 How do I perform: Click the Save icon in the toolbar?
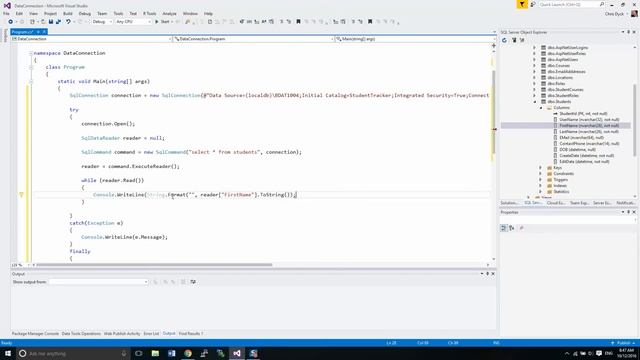(51, 22)
